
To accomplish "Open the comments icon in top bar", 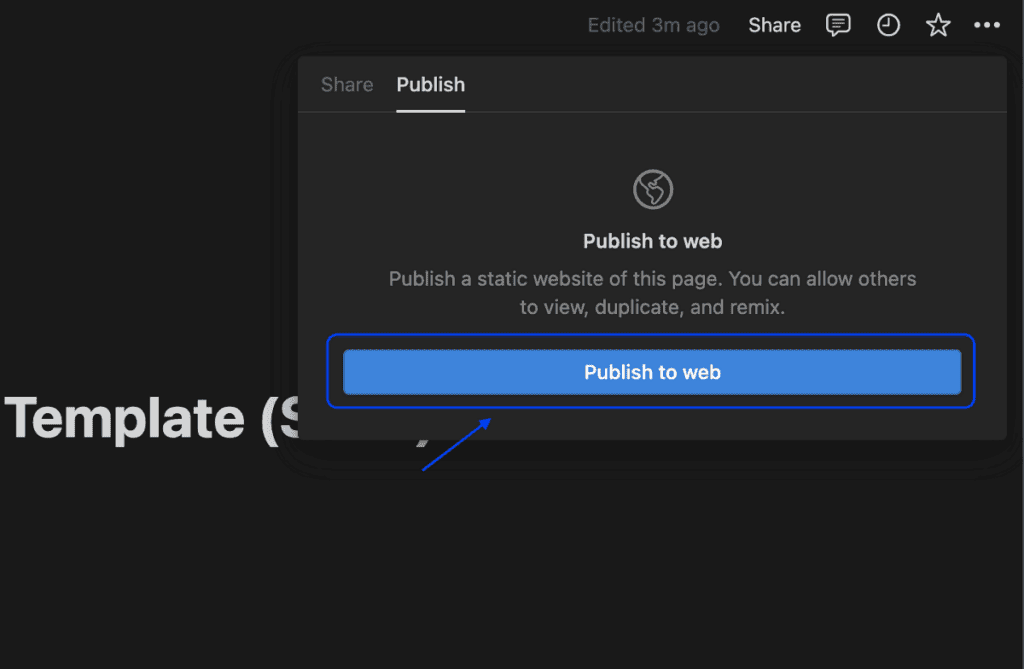I will click(x=838, y=26).
